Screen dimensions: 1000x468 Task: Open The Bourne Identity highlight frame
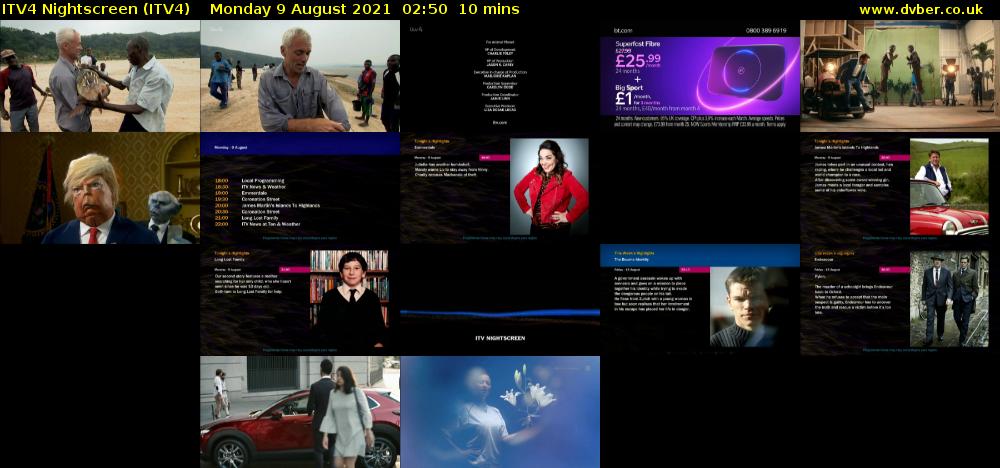[700, 300]
